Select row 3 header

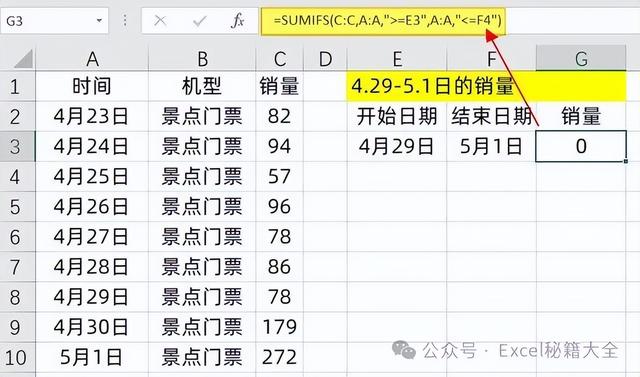(18, 146)
